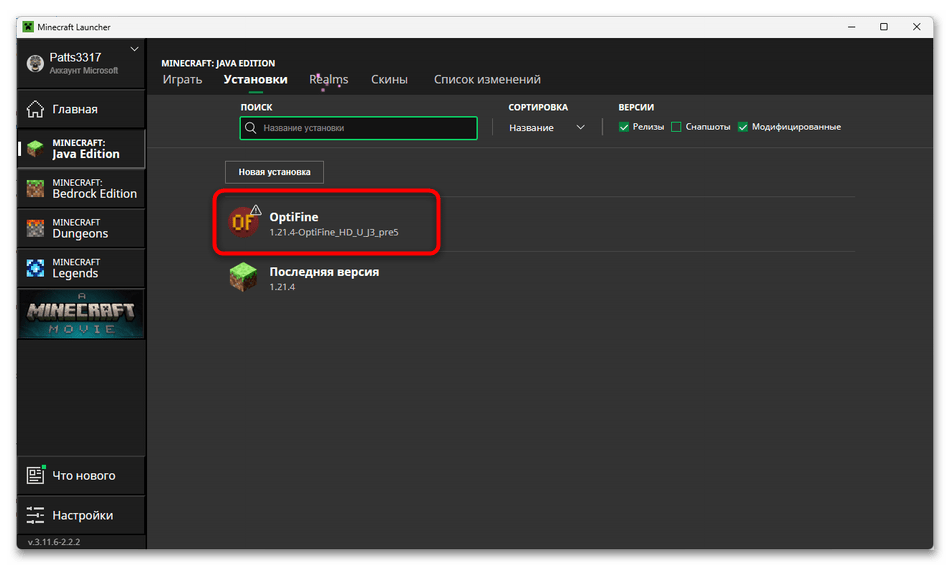Image resolution: width=950 pixels, height=566 pixels.
Task: Select the OptiFine installation name
Action: (x=294, y=217)
